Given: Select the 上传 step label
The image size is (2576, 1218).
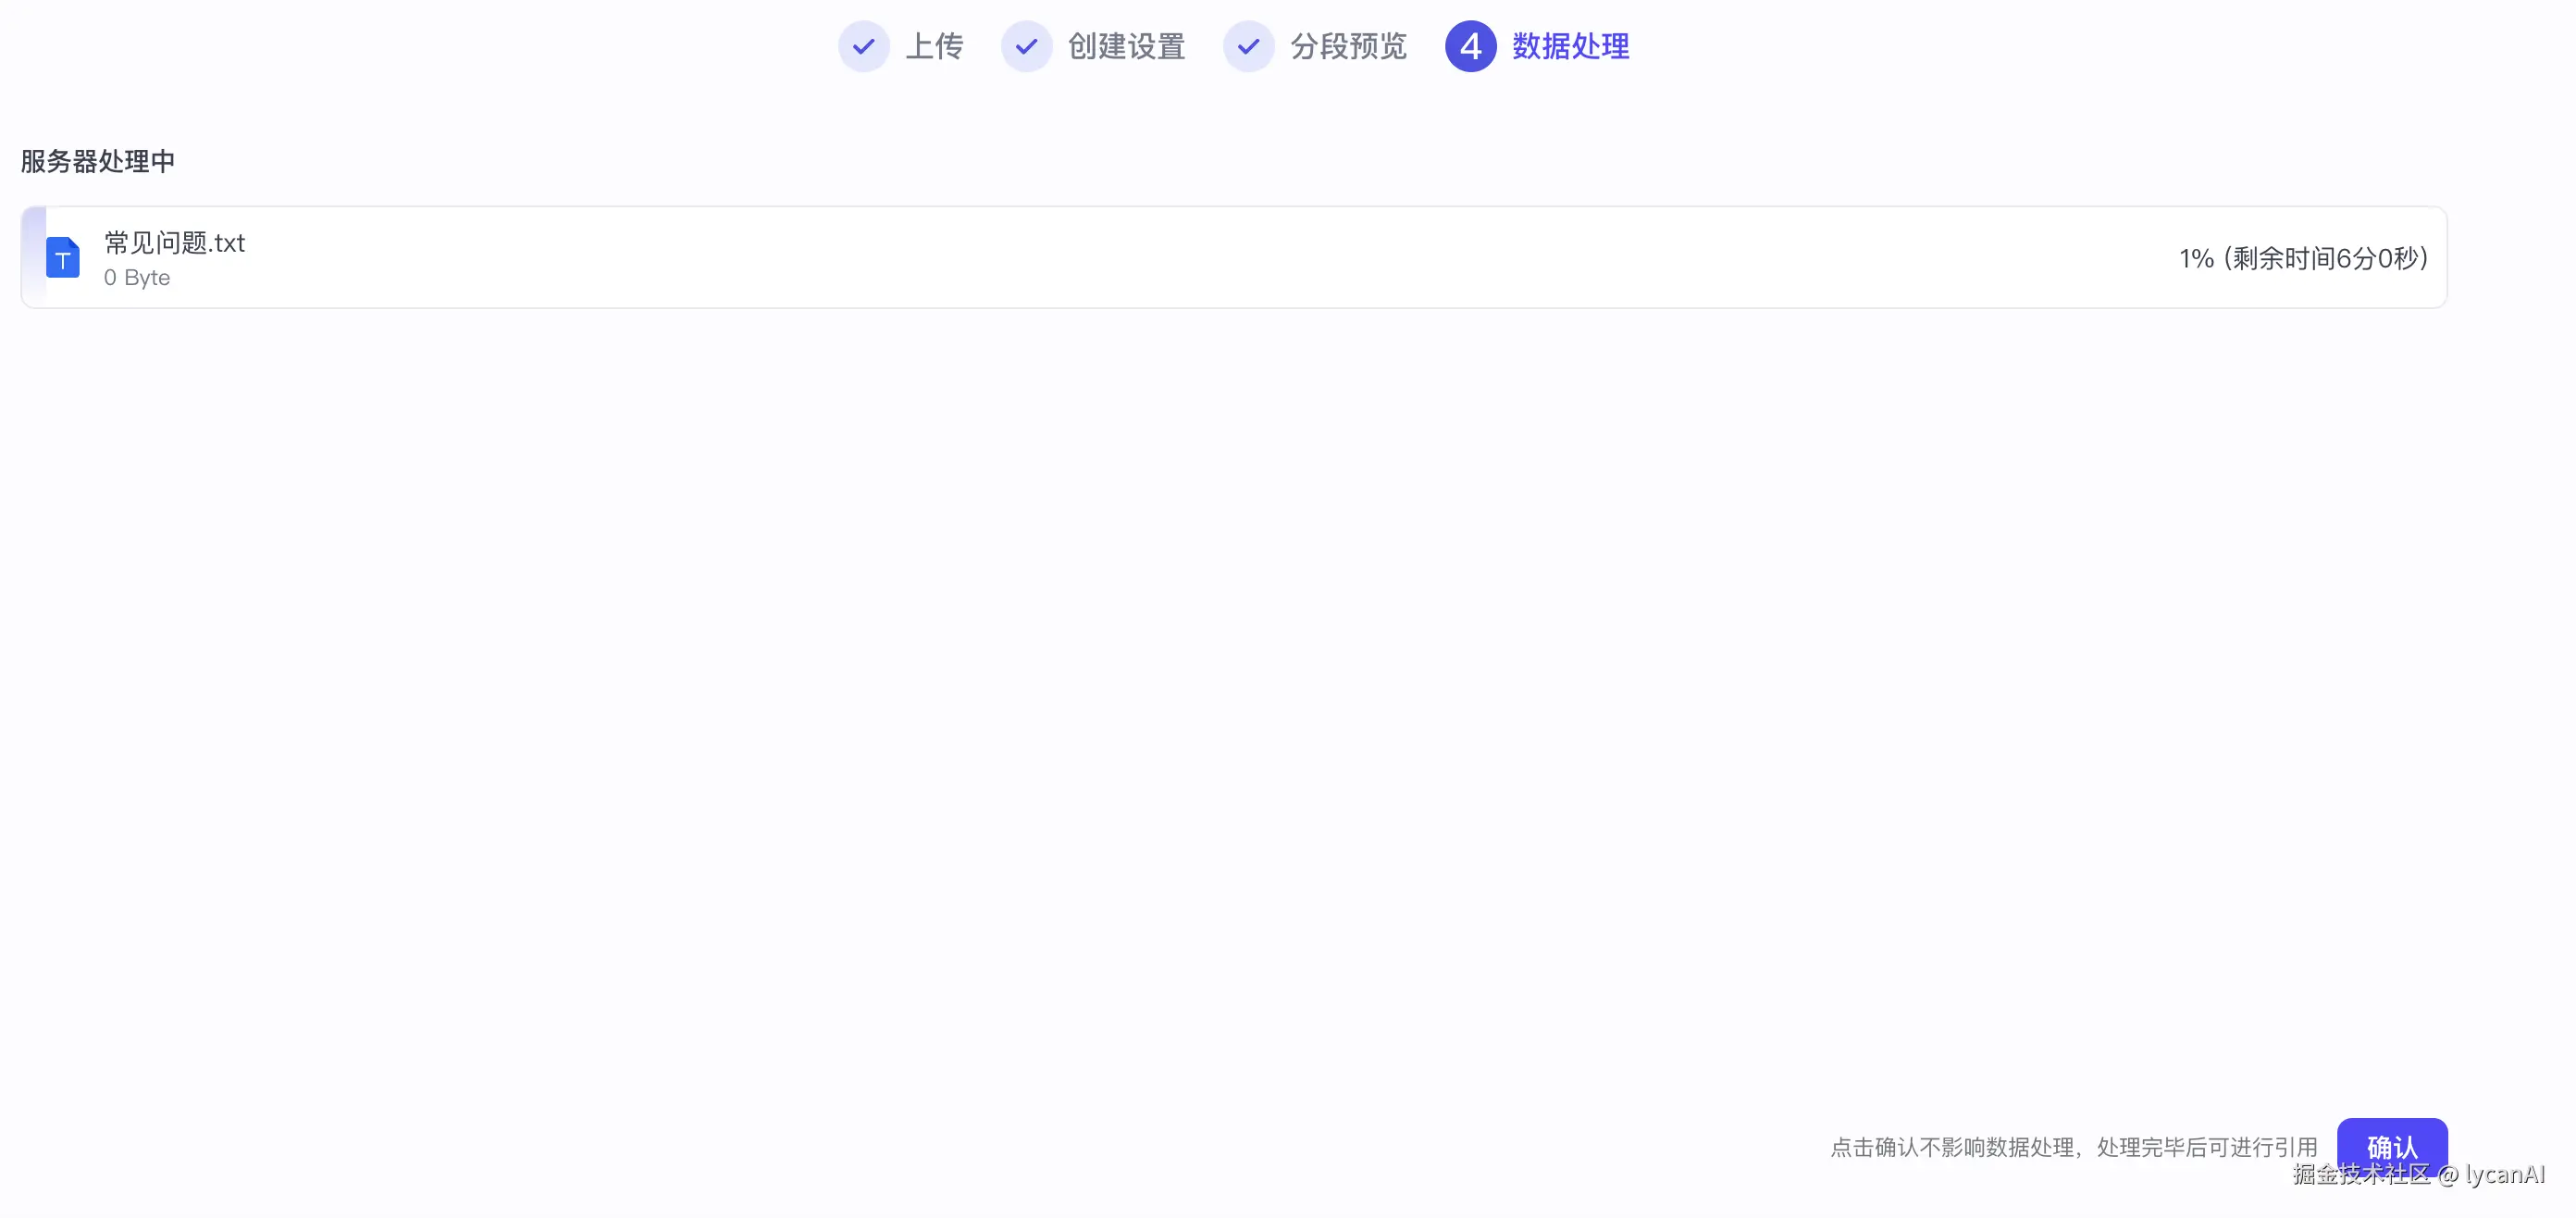Looking at the screenshot, I should tap(934, 46).
